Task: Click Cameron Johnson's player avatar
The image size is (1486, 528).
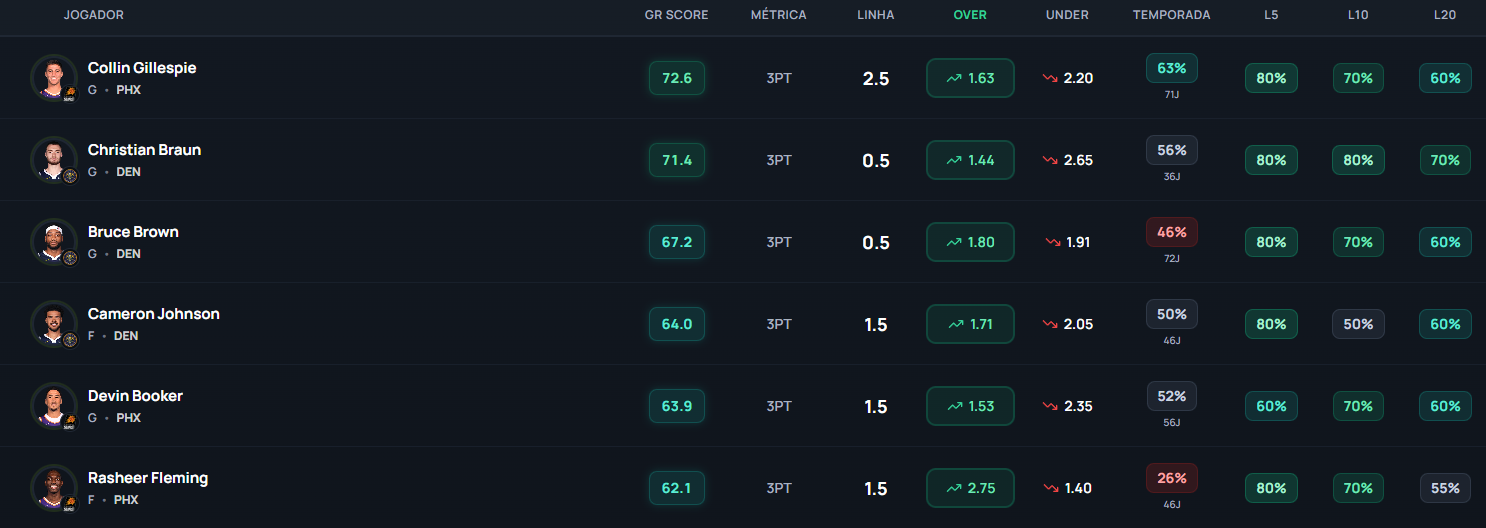Action: 53,324
